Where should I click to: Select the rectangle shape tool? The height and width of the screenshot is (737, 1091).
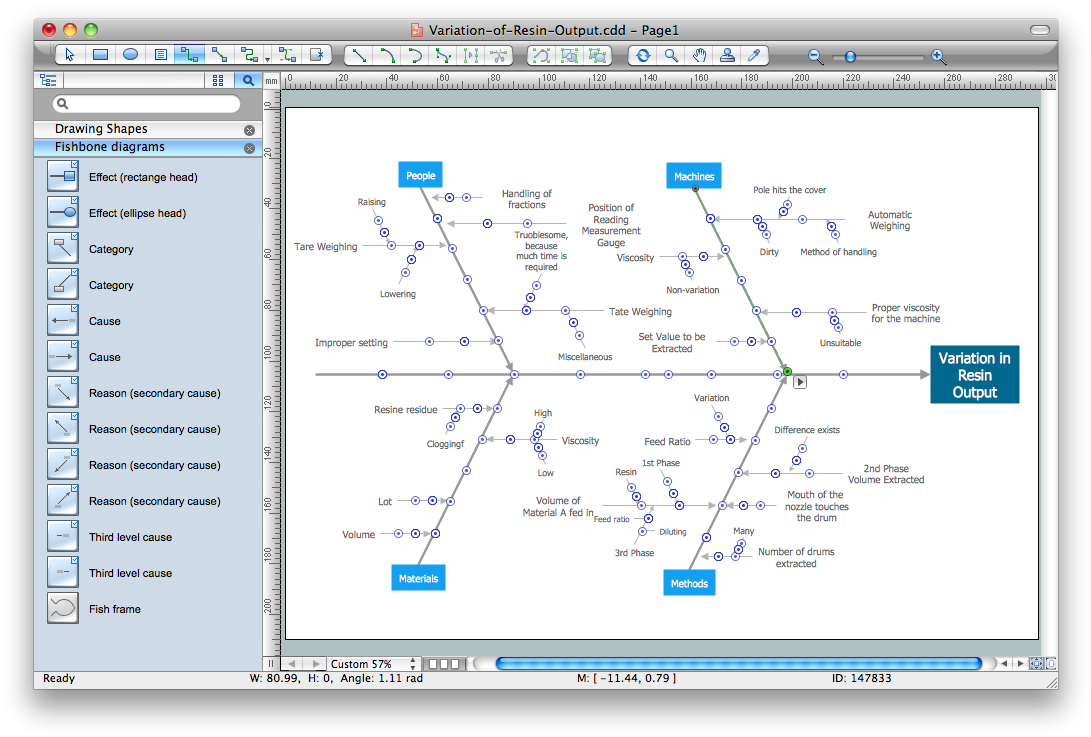coord(100,55)
